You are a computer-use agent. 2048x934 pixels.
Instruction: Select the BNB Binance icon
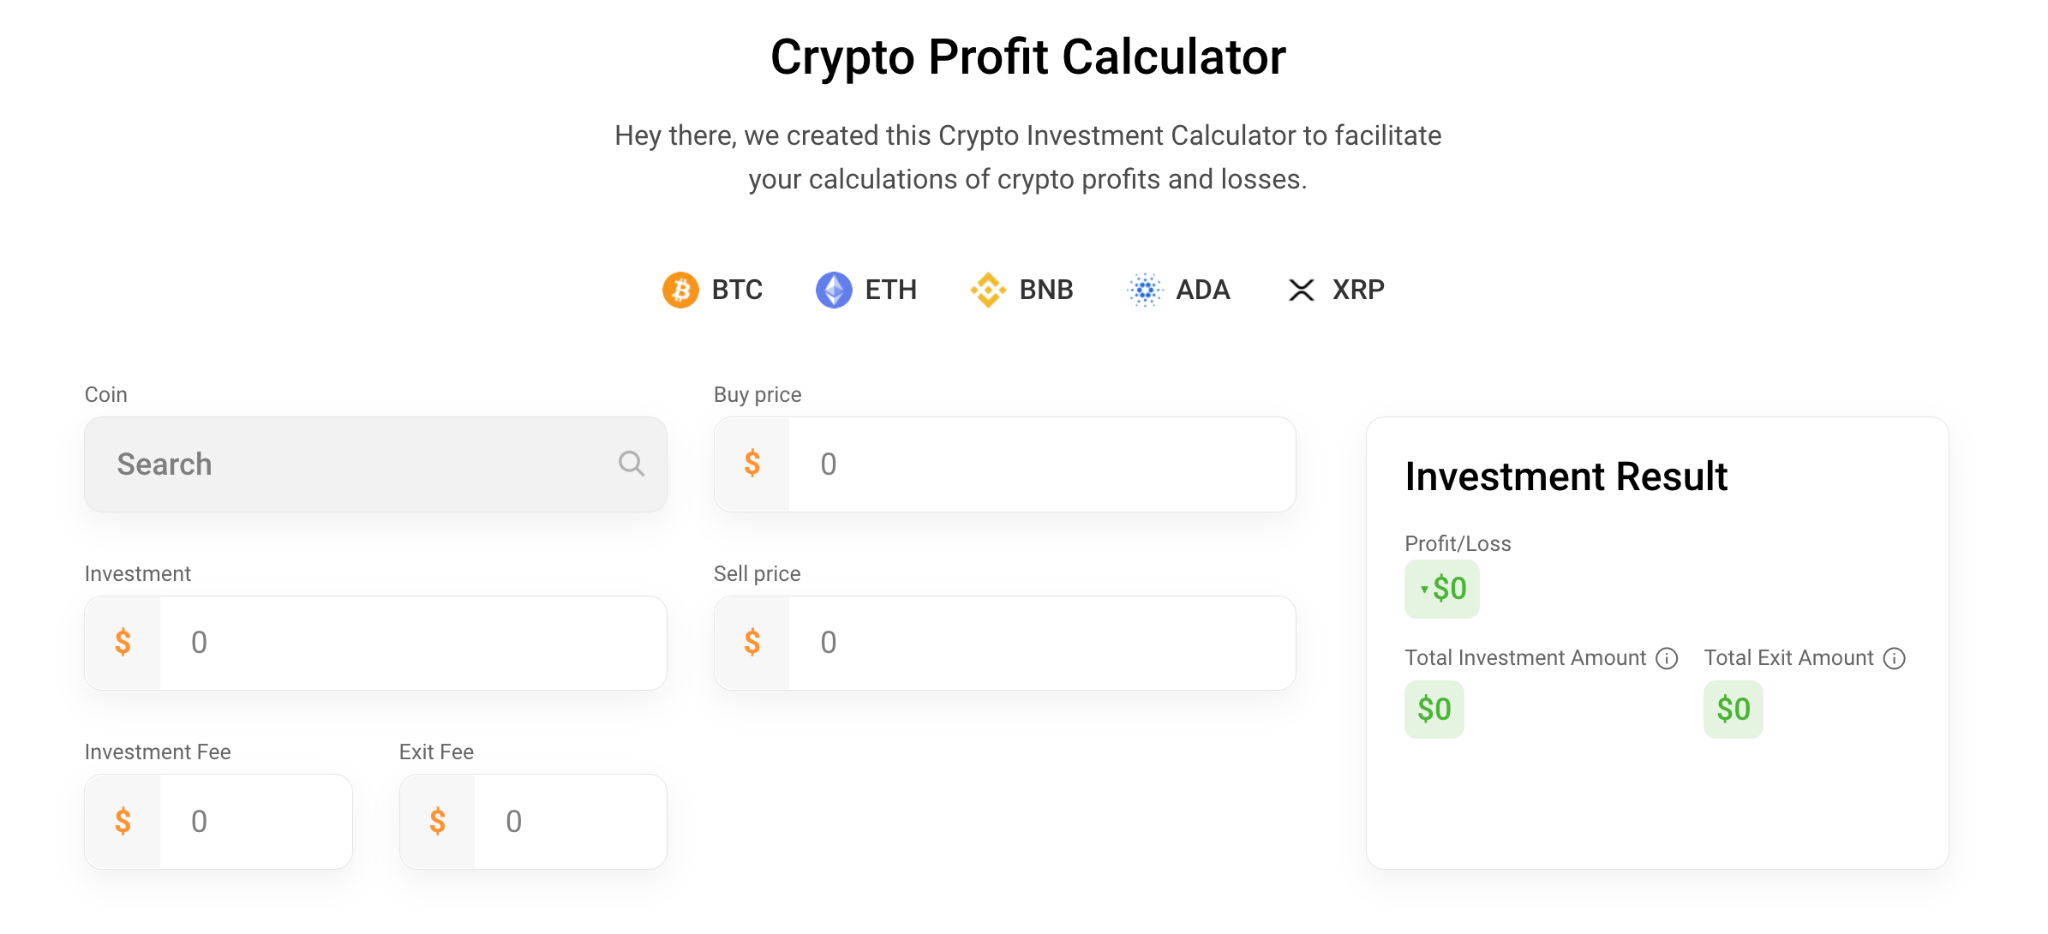click(x=988, y=290)
